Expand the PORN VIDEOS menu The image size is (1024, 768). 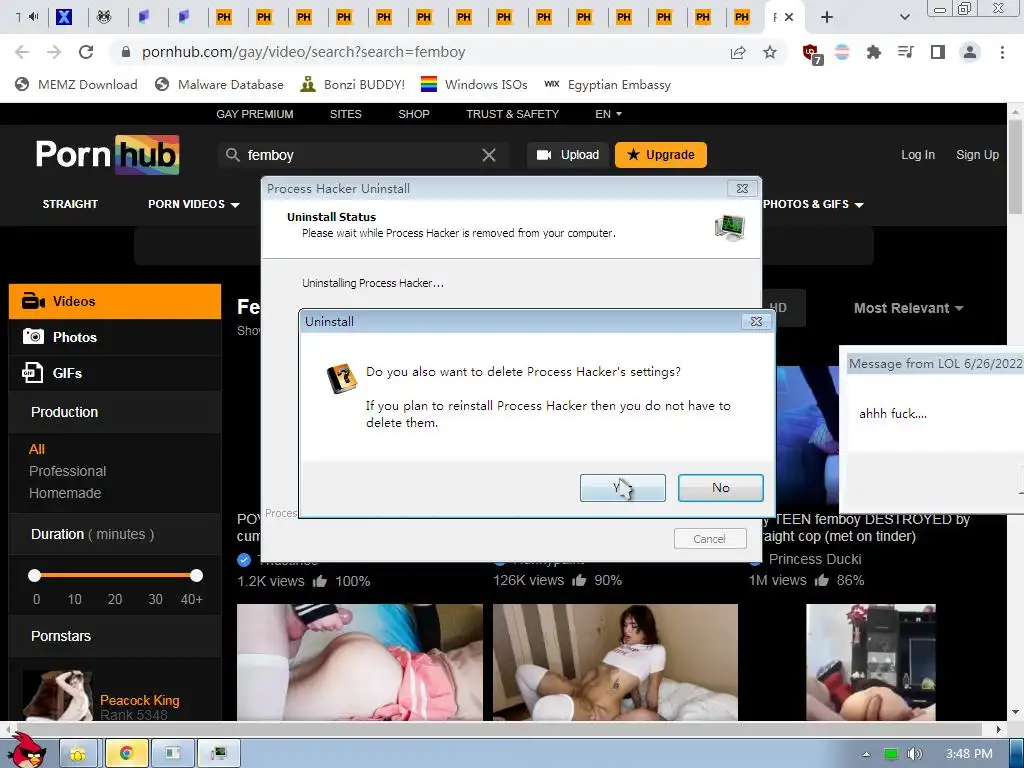[193, 204]
